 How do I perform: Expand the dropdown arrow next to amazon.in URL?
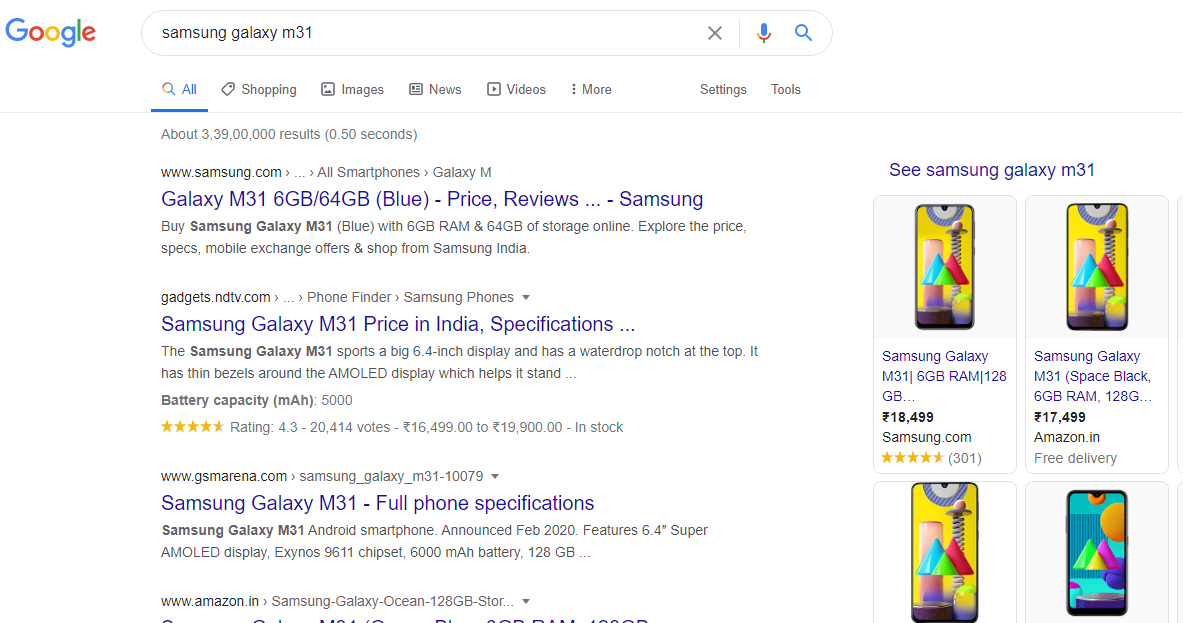pyautogui.click(x=526, y=601)
